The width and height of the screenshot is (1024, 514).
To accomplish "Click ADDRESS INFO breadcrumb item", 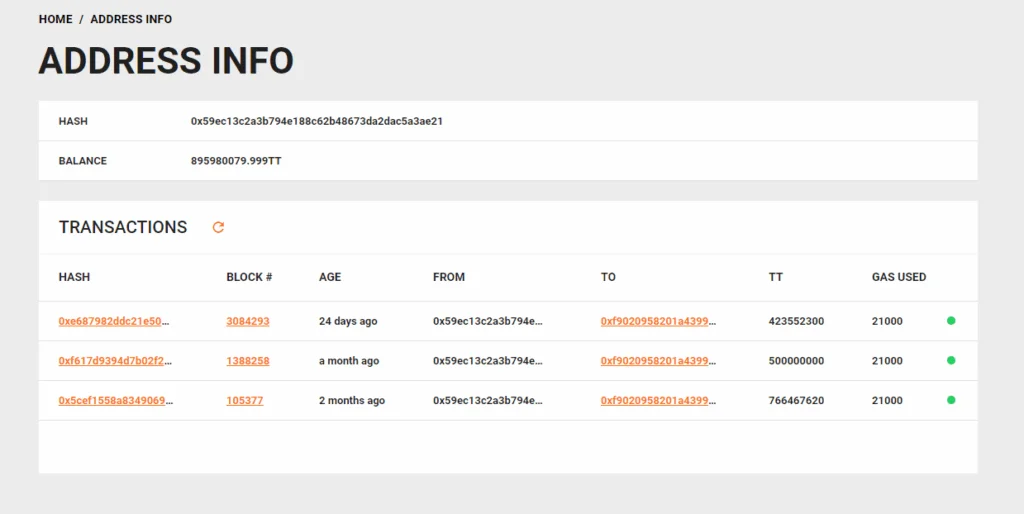I will (x=131, y=19).
